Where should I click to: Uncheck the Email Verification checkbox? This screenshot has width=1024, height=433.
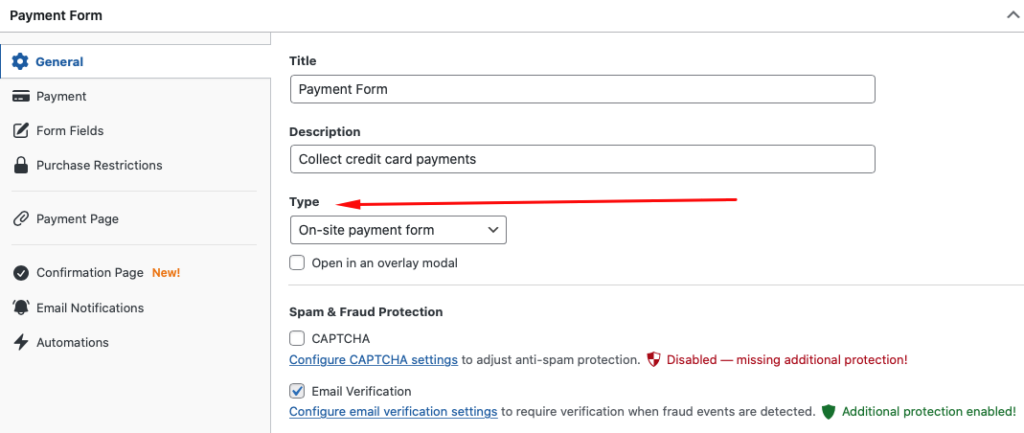(x=297, y=391)
